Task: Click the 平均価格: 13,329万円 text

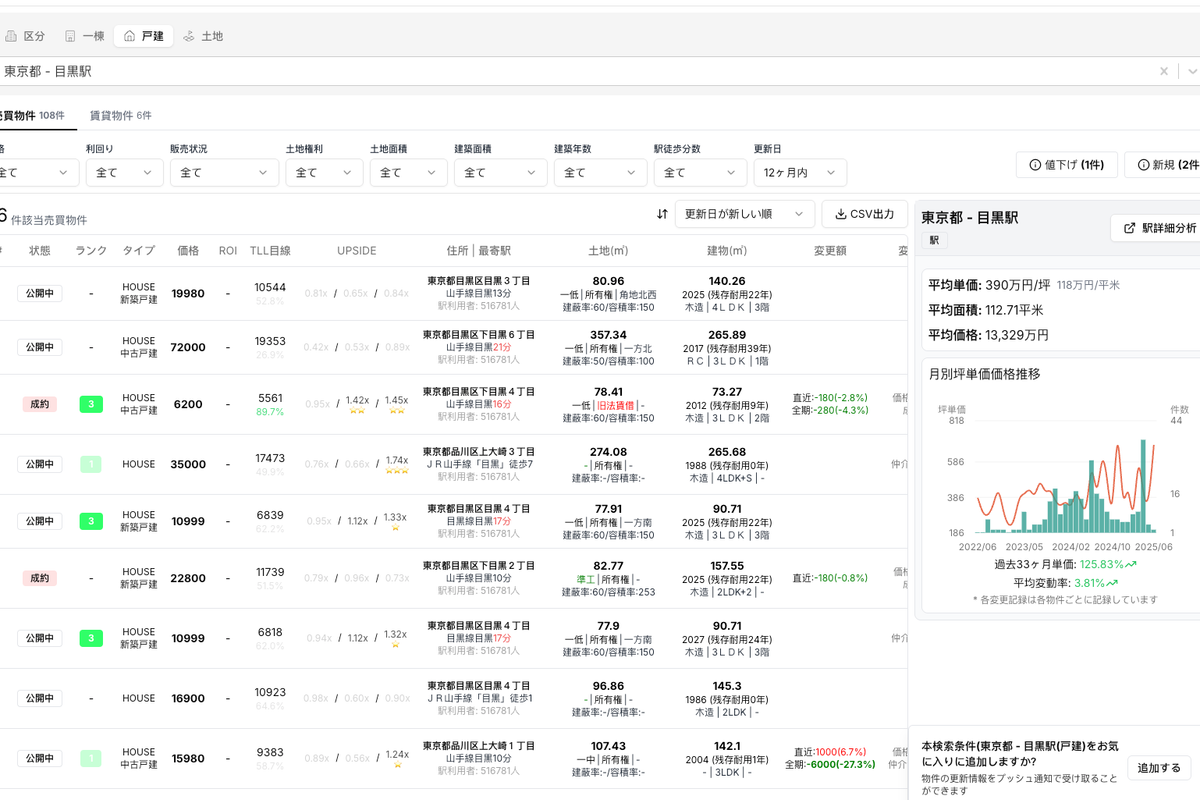Action: click(989, 335)
